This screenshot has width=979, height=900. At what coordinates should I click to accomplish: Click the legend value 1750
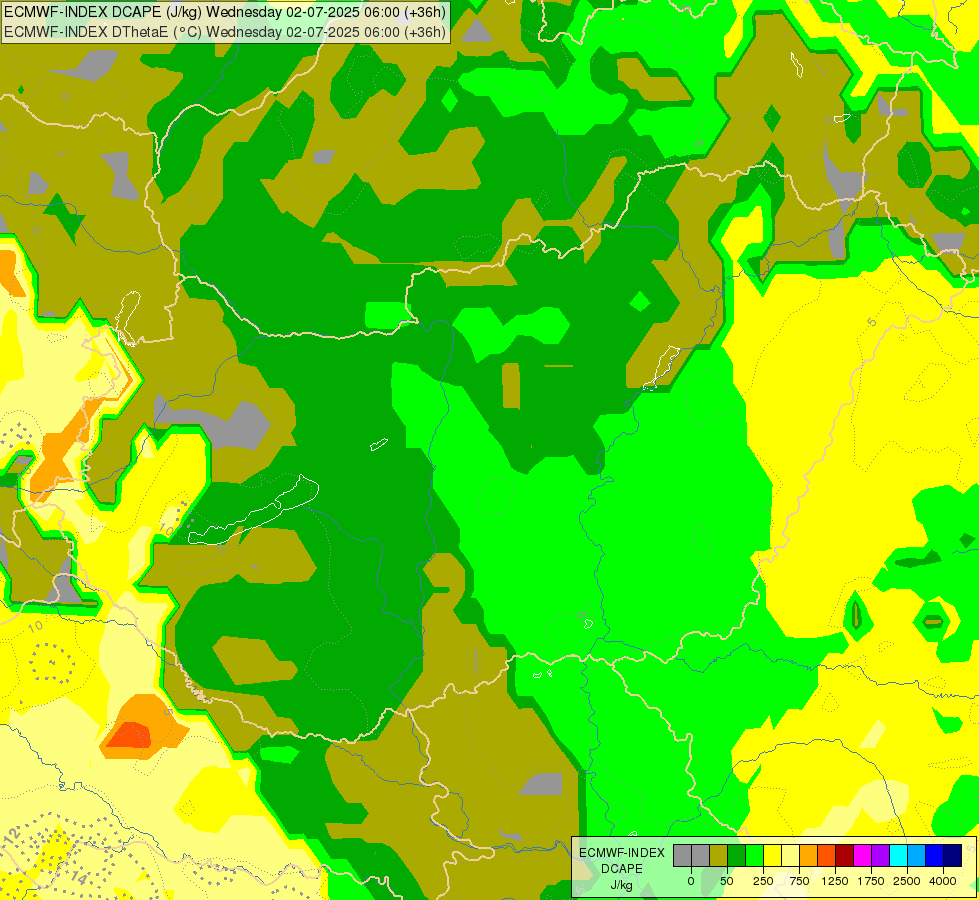[x=871, y=881]
